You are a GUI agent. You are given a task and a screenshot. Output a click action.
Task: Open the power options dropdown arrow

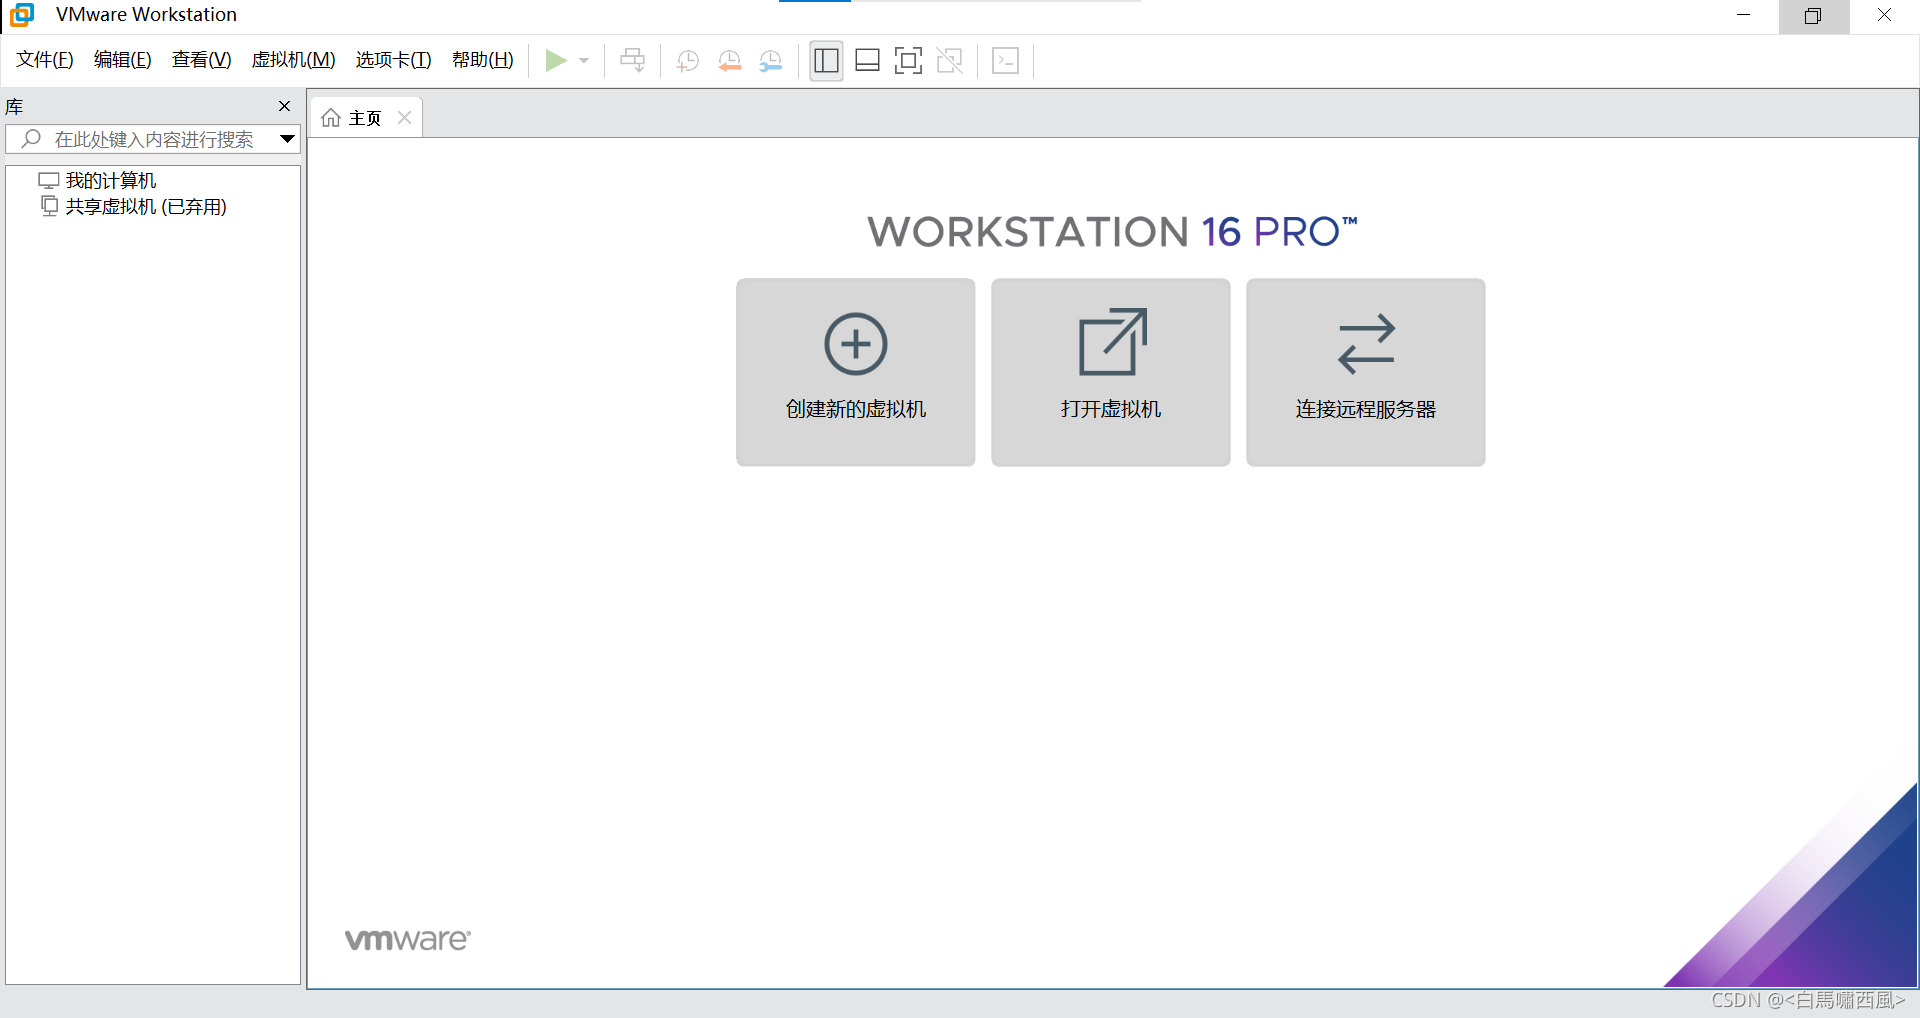[584, 61]
